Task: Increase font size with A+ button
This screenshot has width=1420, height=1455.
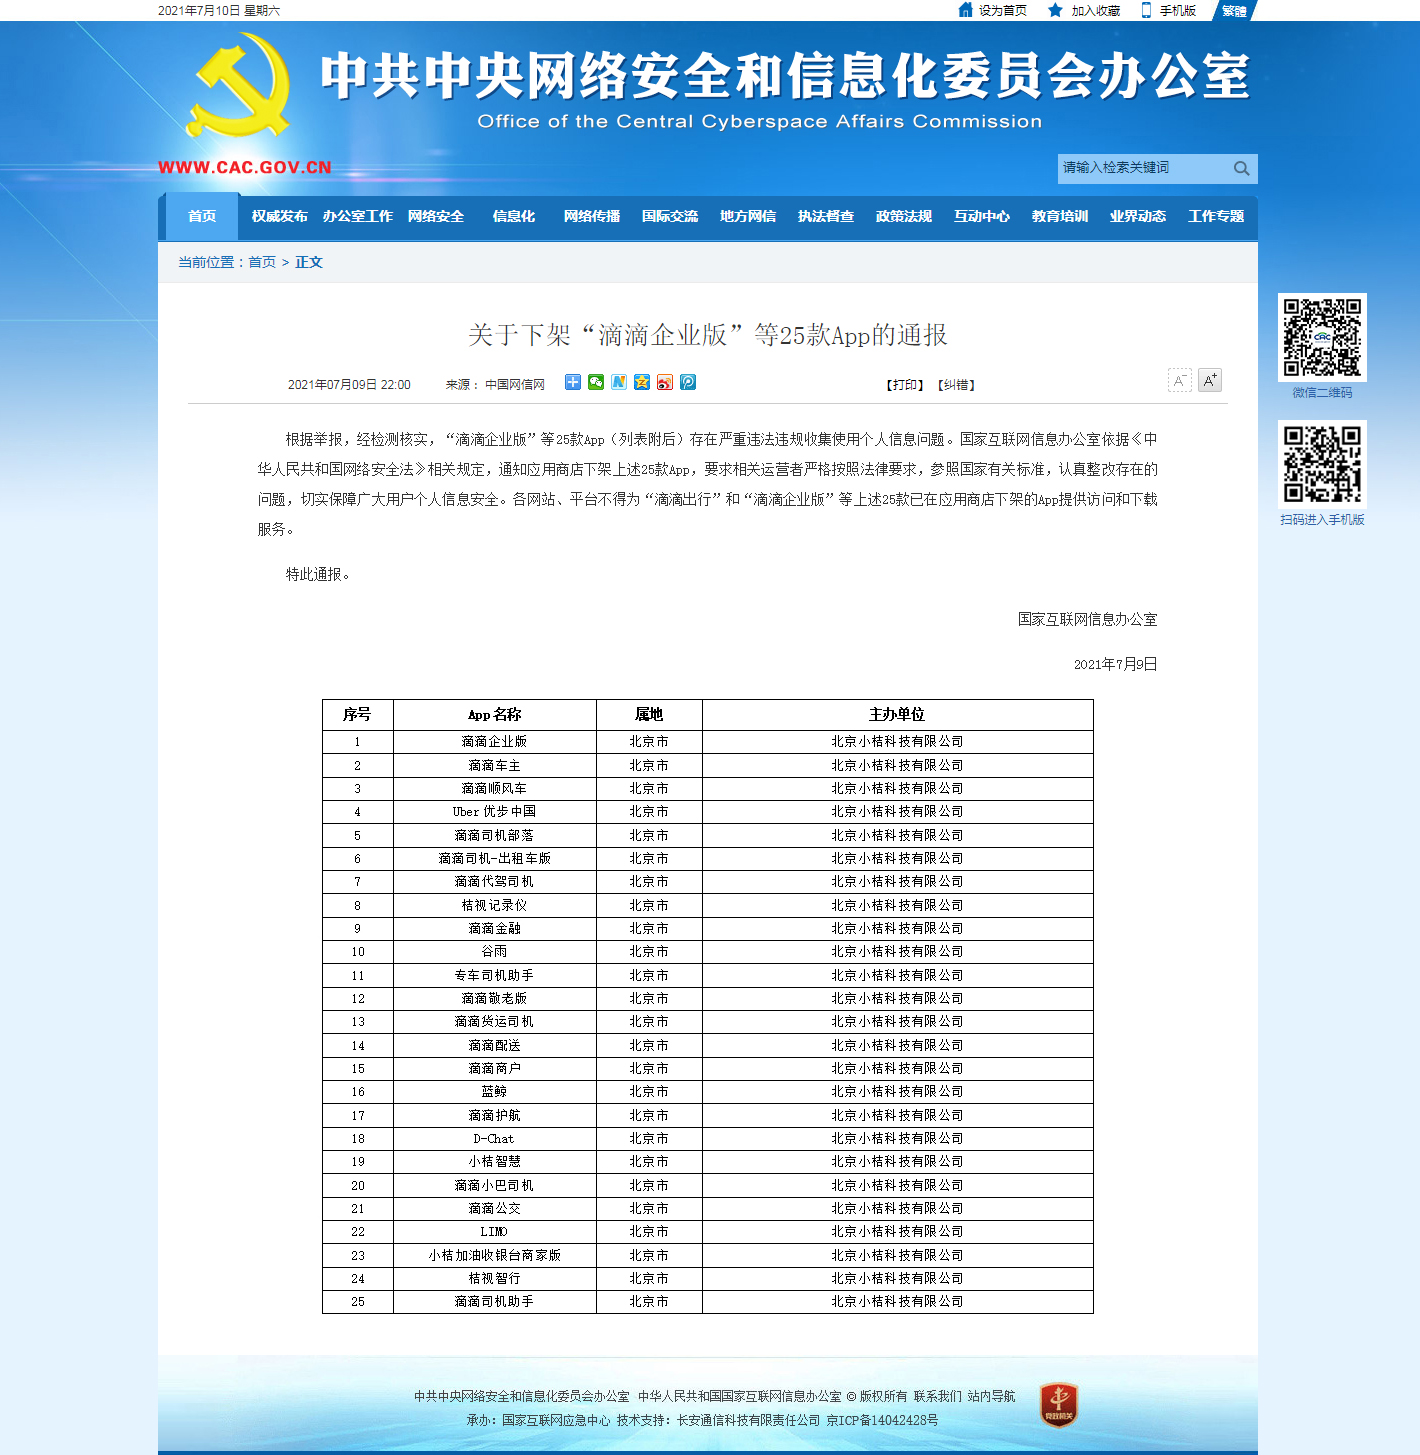Action: coord(1210,380)
